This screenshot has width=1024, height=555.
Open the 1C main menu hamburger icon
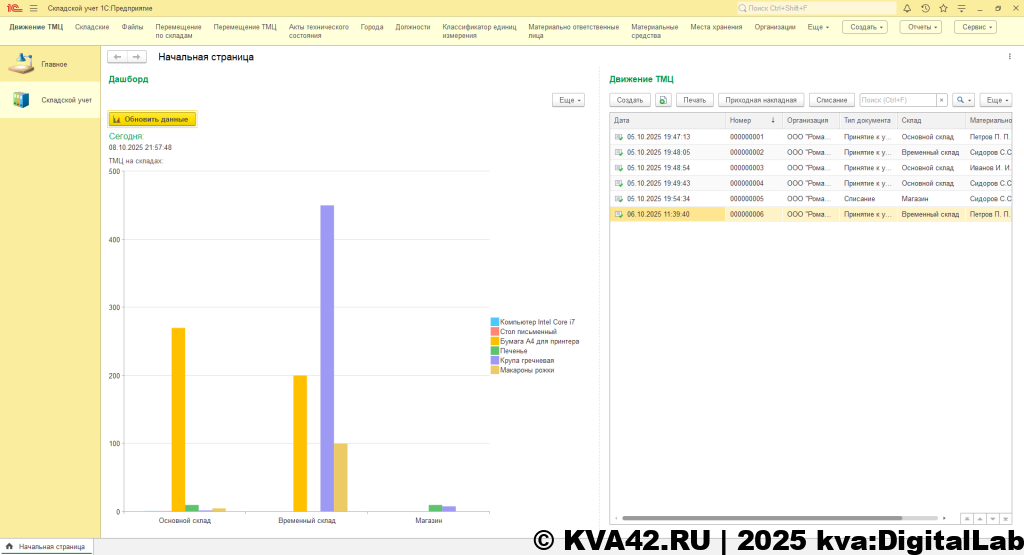961,8
